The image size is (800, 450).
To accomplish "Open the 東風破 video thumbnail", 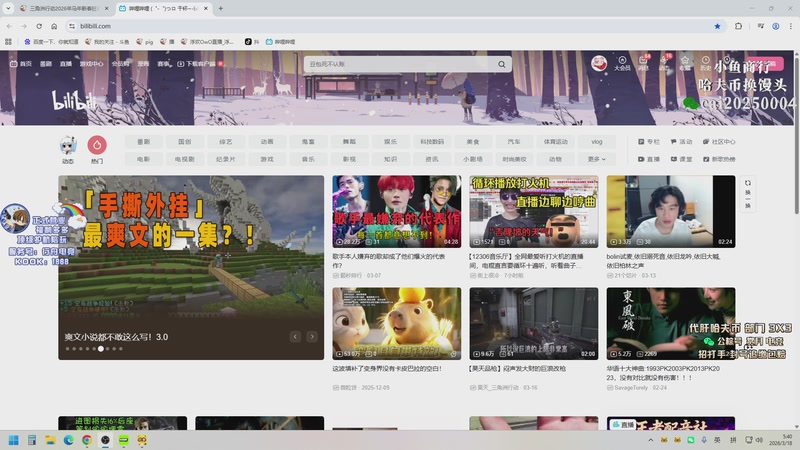I will pyautogui.click(x=671, y=323).
